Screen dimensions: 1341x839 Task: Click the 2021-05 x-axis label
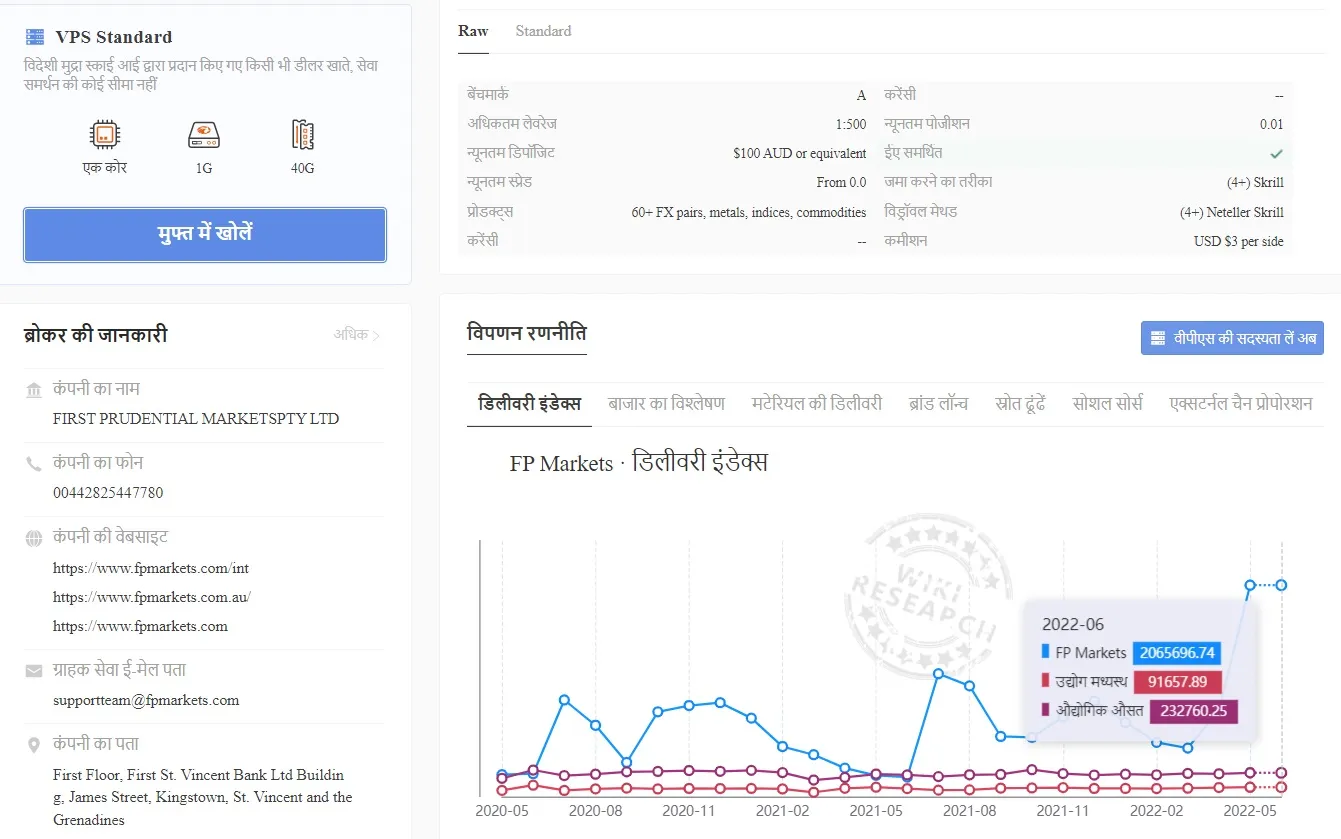878,811
